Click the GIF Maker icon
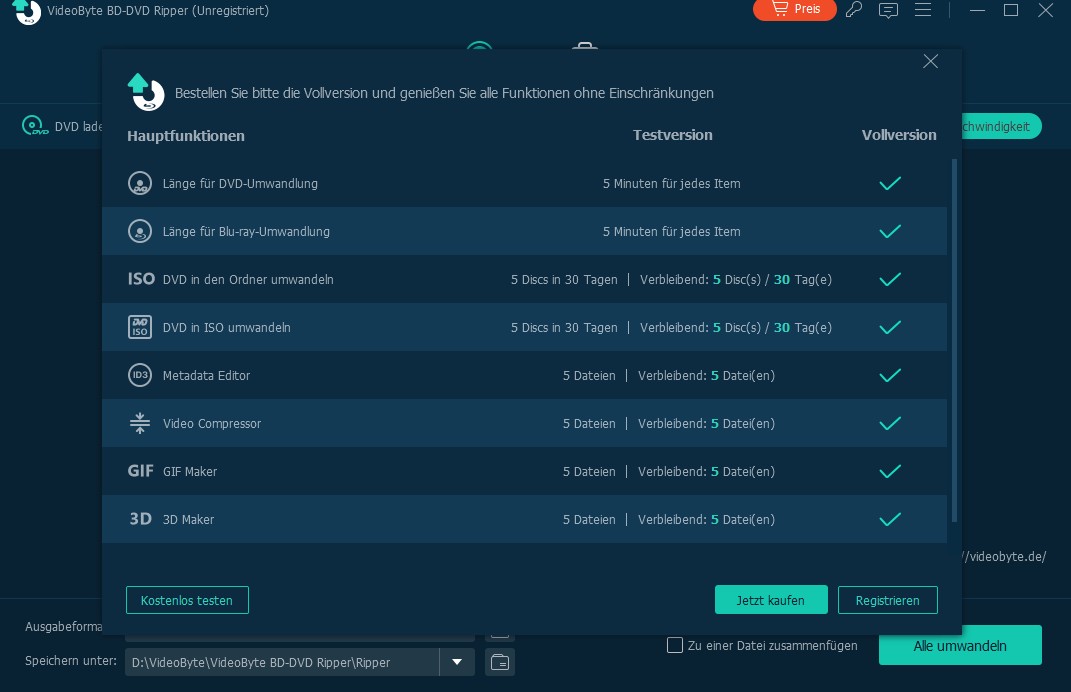The height and width of the screenshot is (692, 1071). [141, 471]
